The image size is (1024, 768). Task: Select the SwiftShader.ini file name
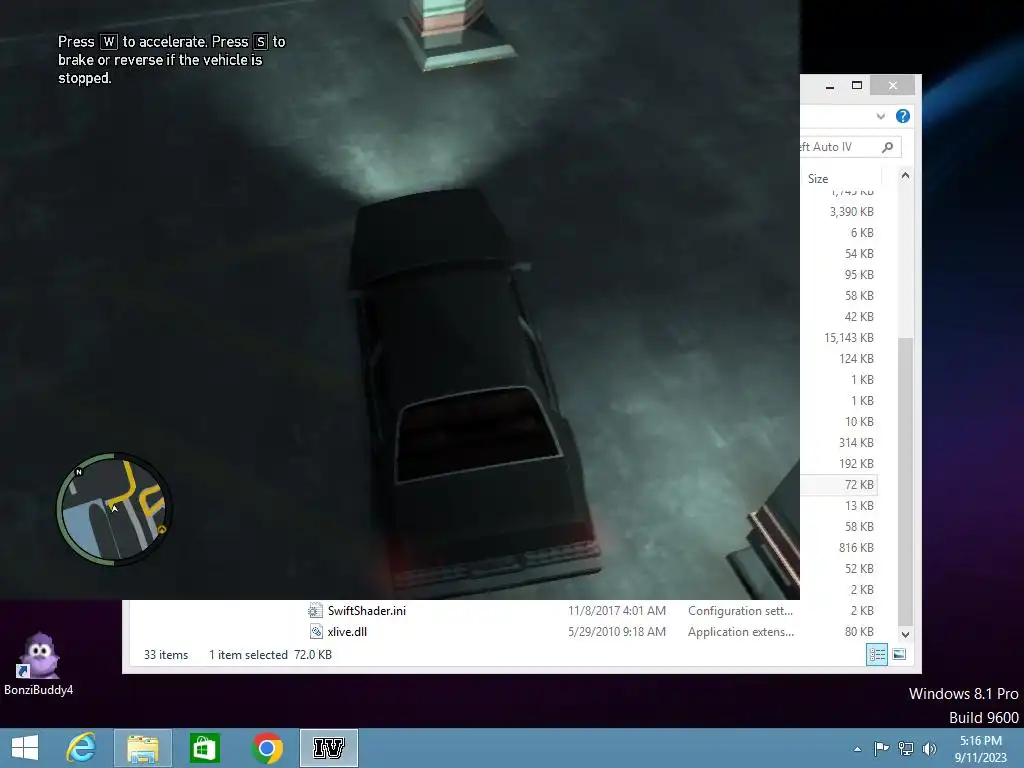(x=366, y=611)
